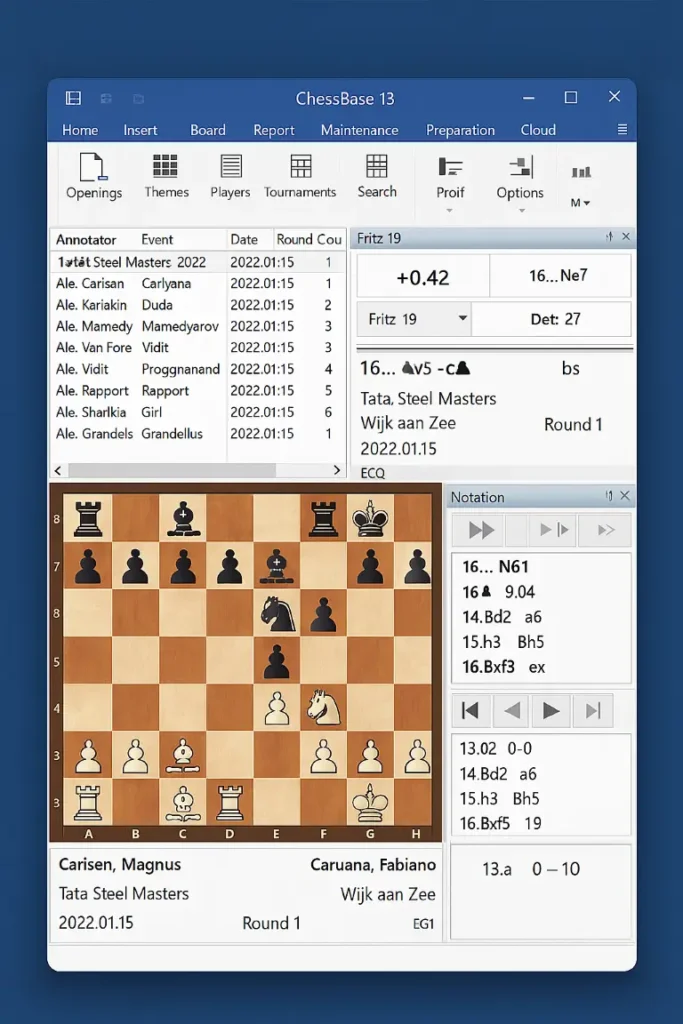
Task: Open the Report tab
Action: [x=274, y=130]
